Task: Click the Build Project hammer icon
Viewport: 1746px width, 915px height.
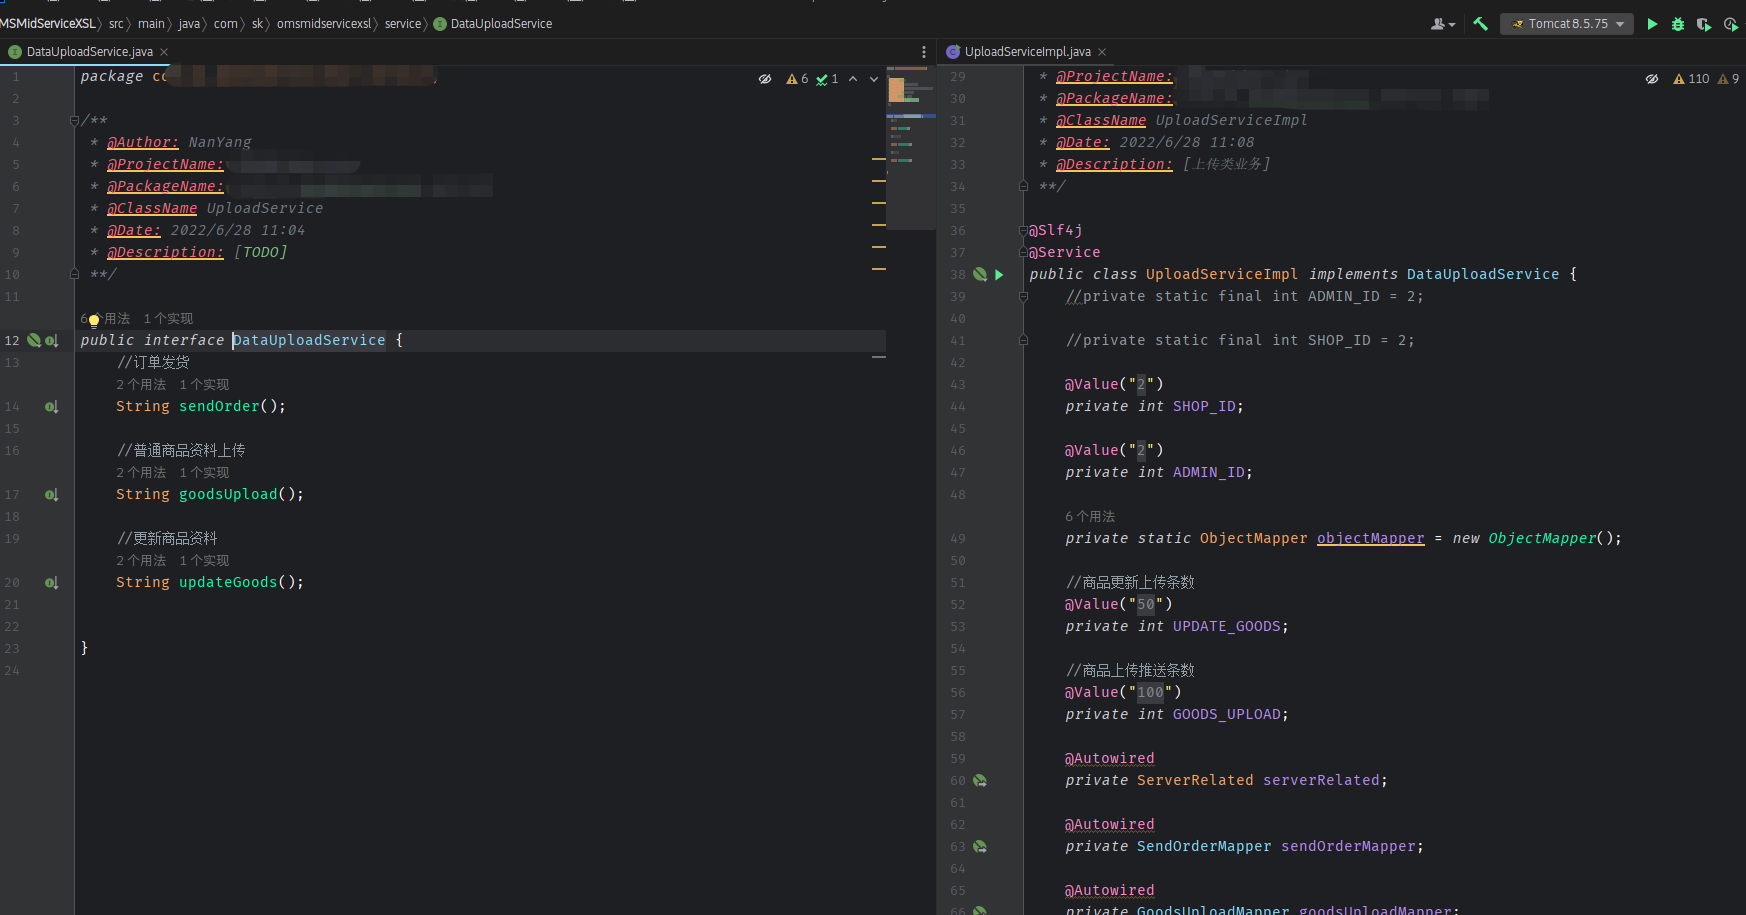Action: pos(1480,24)
